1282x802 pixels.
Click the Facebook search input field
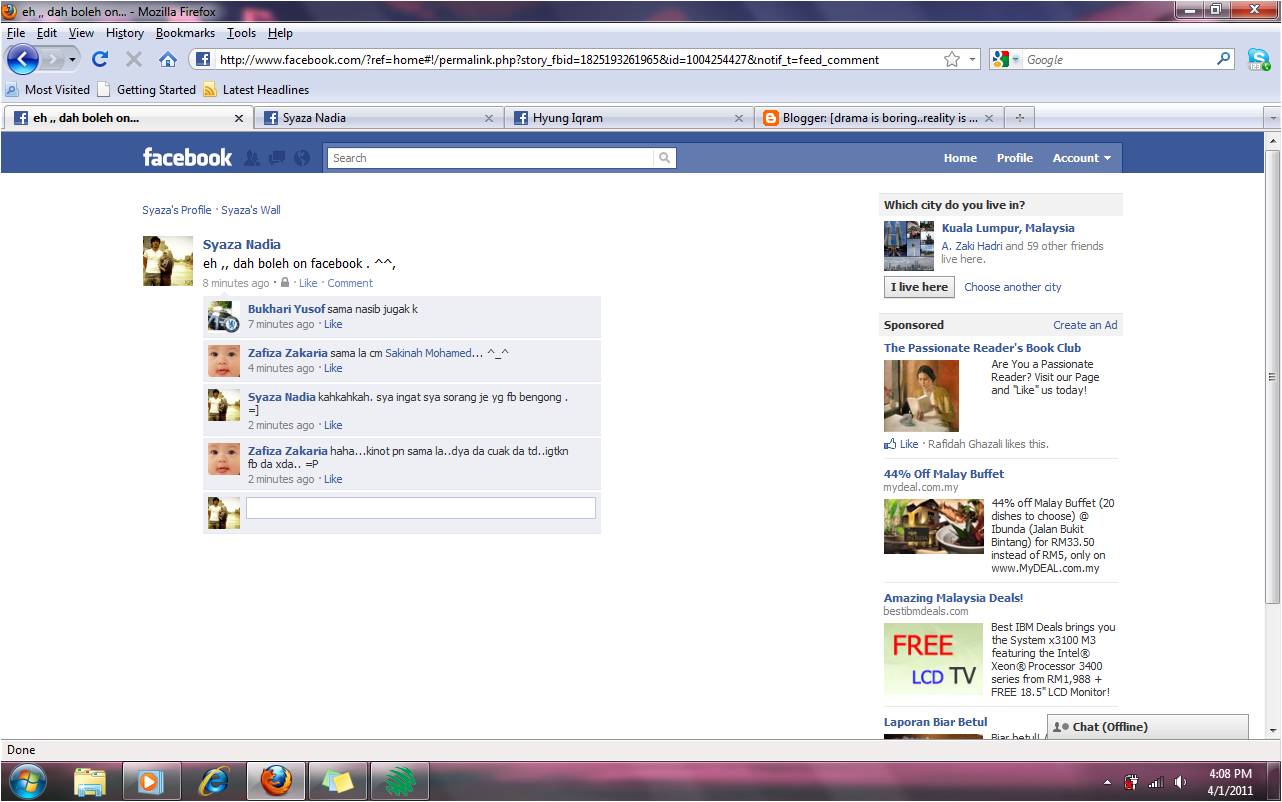(x=491, y=158)
